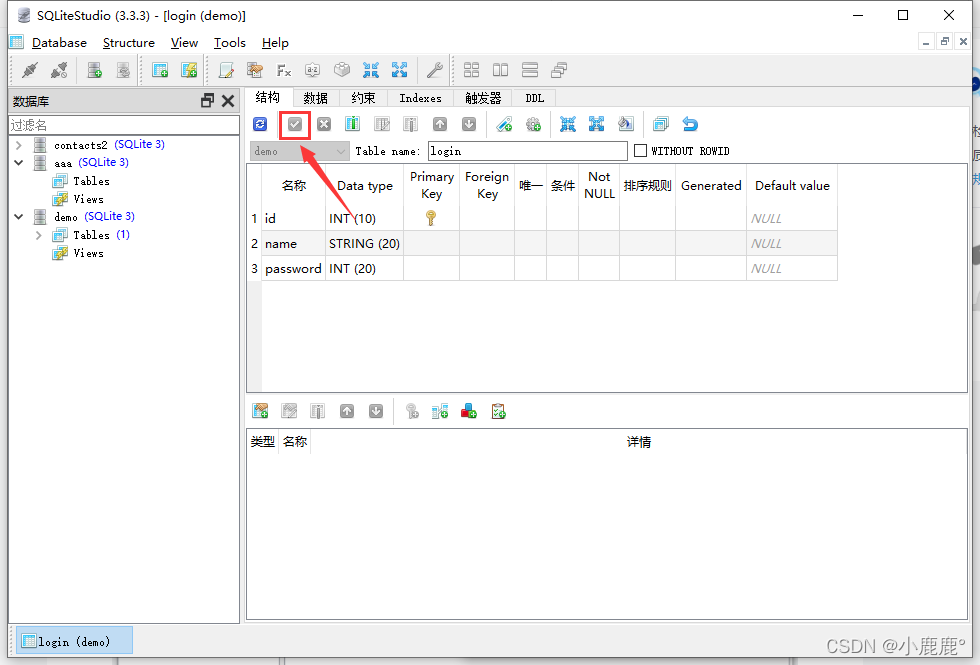Close the 数据库 panel
Image resolution: width=980 pixels, height=665 pixels.
(228, 101)
